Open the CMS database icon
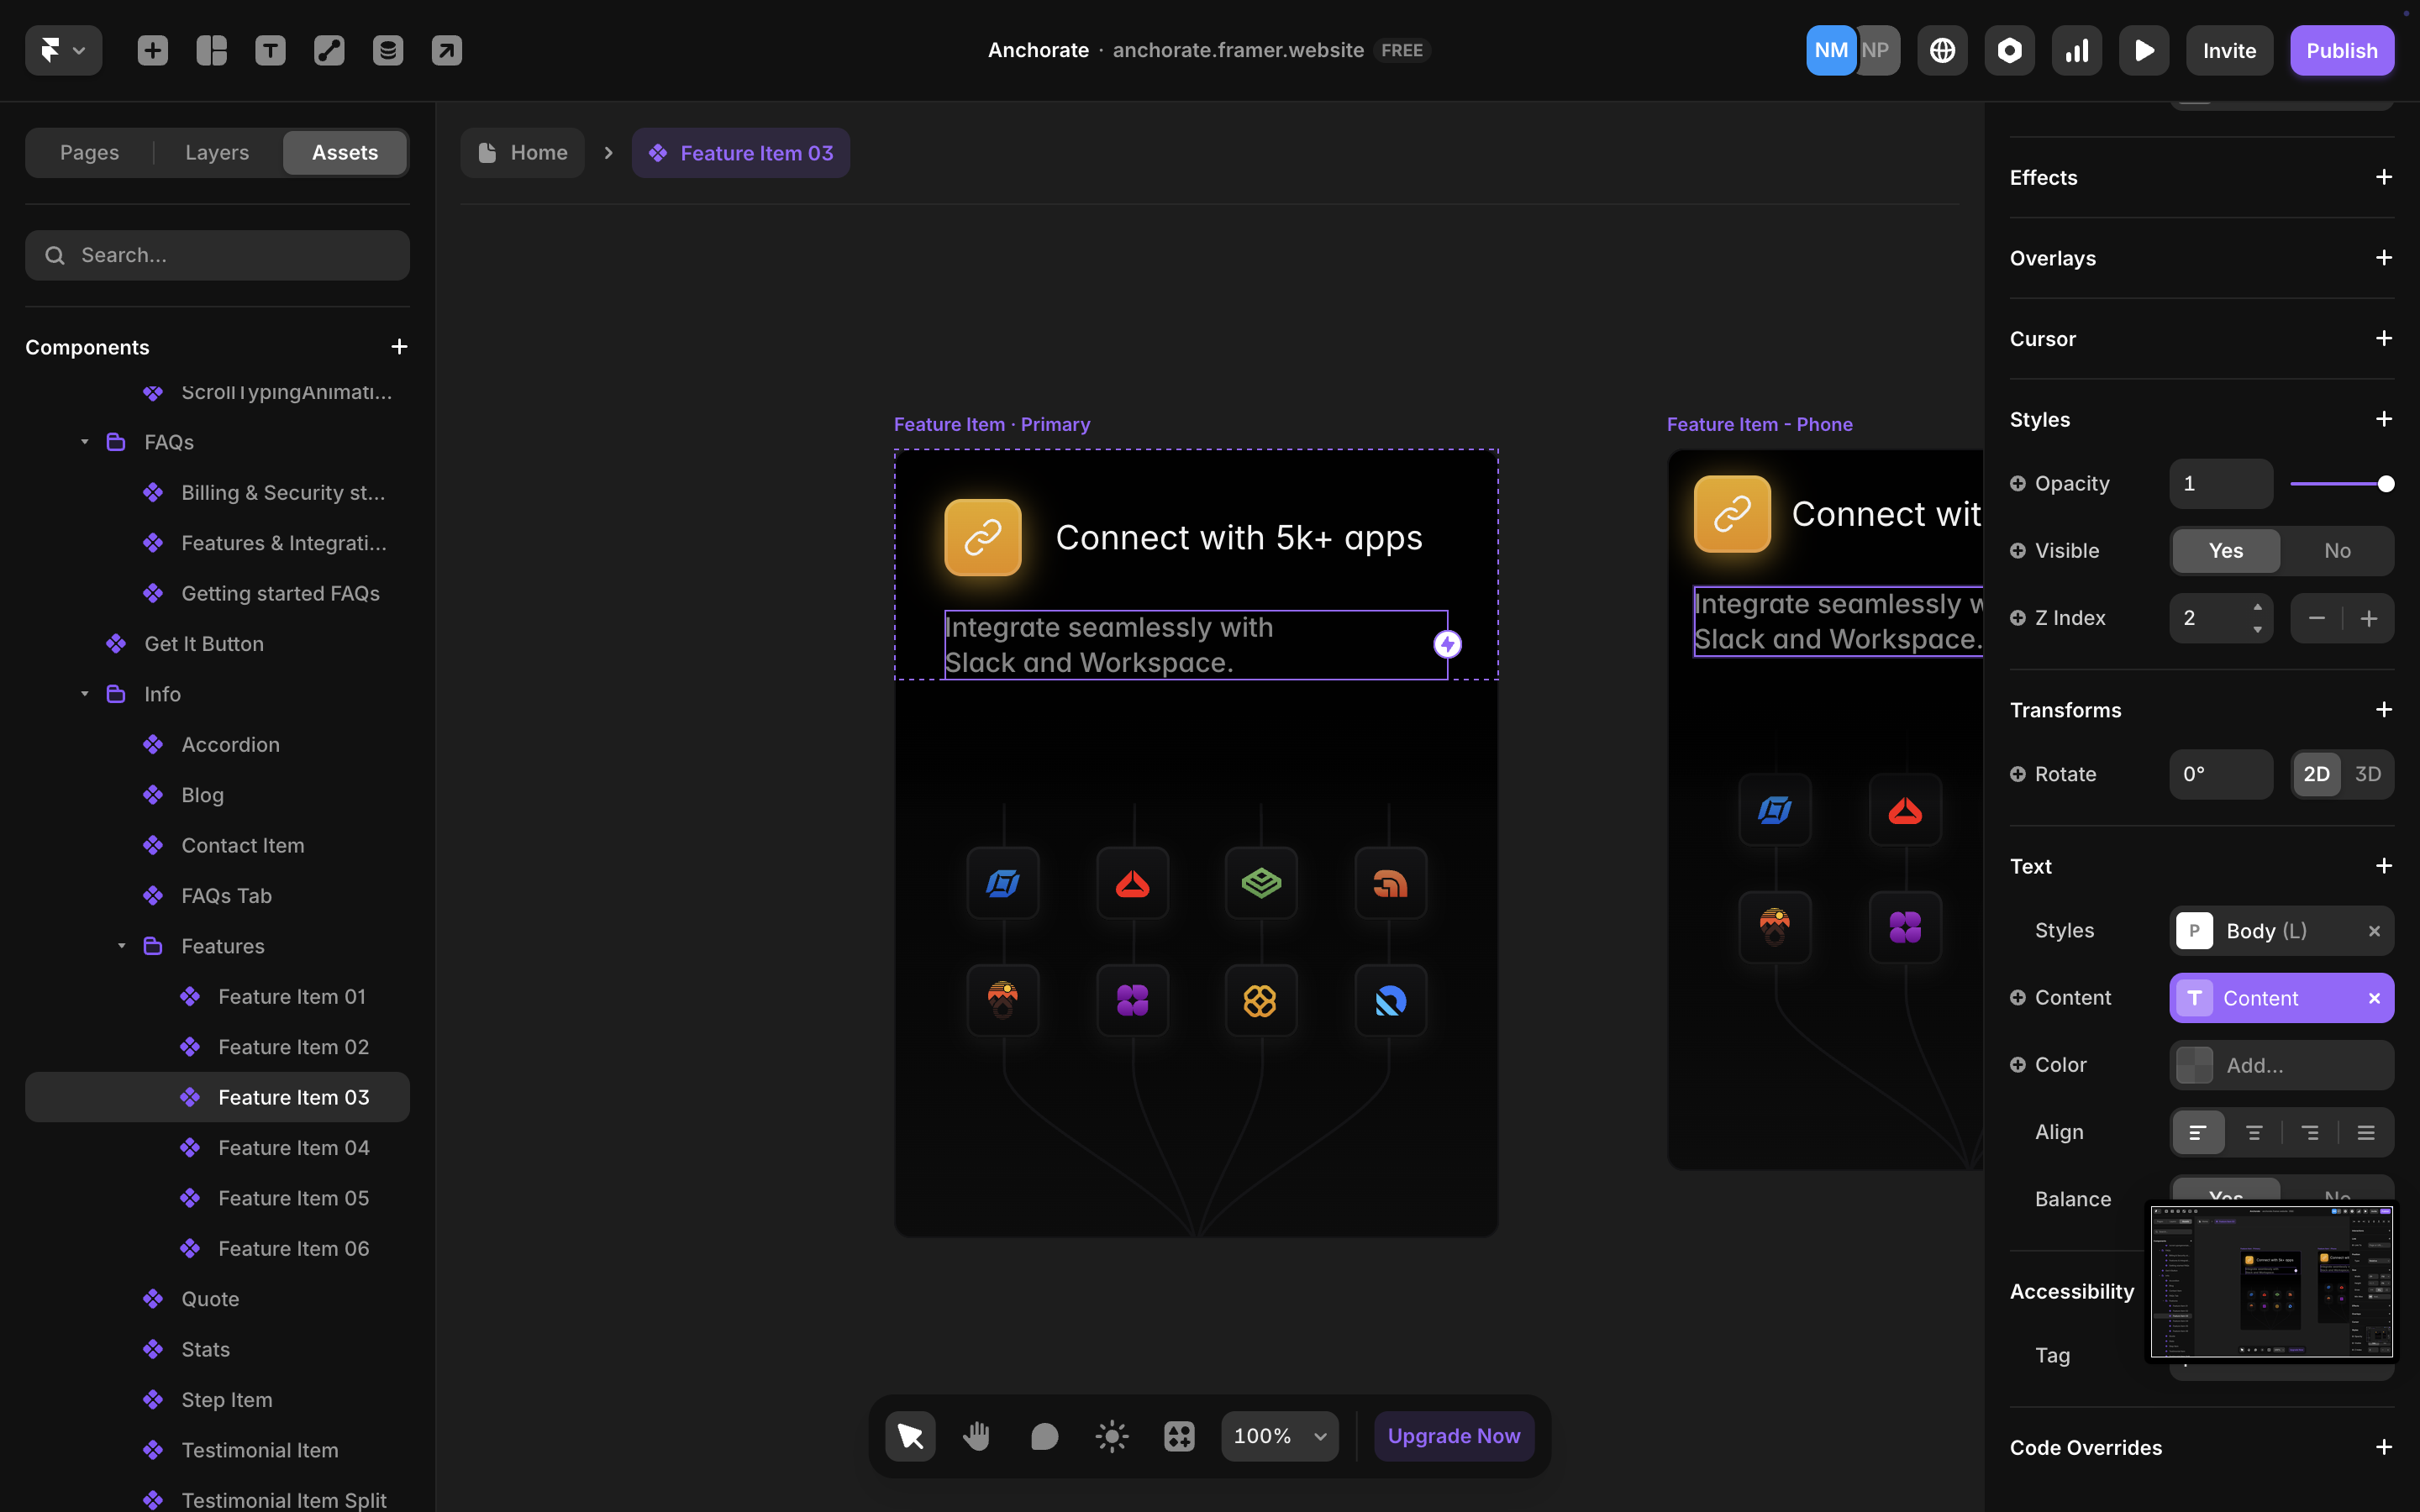The height and width of the screenshot is (1512, 2420). point(388,50)
